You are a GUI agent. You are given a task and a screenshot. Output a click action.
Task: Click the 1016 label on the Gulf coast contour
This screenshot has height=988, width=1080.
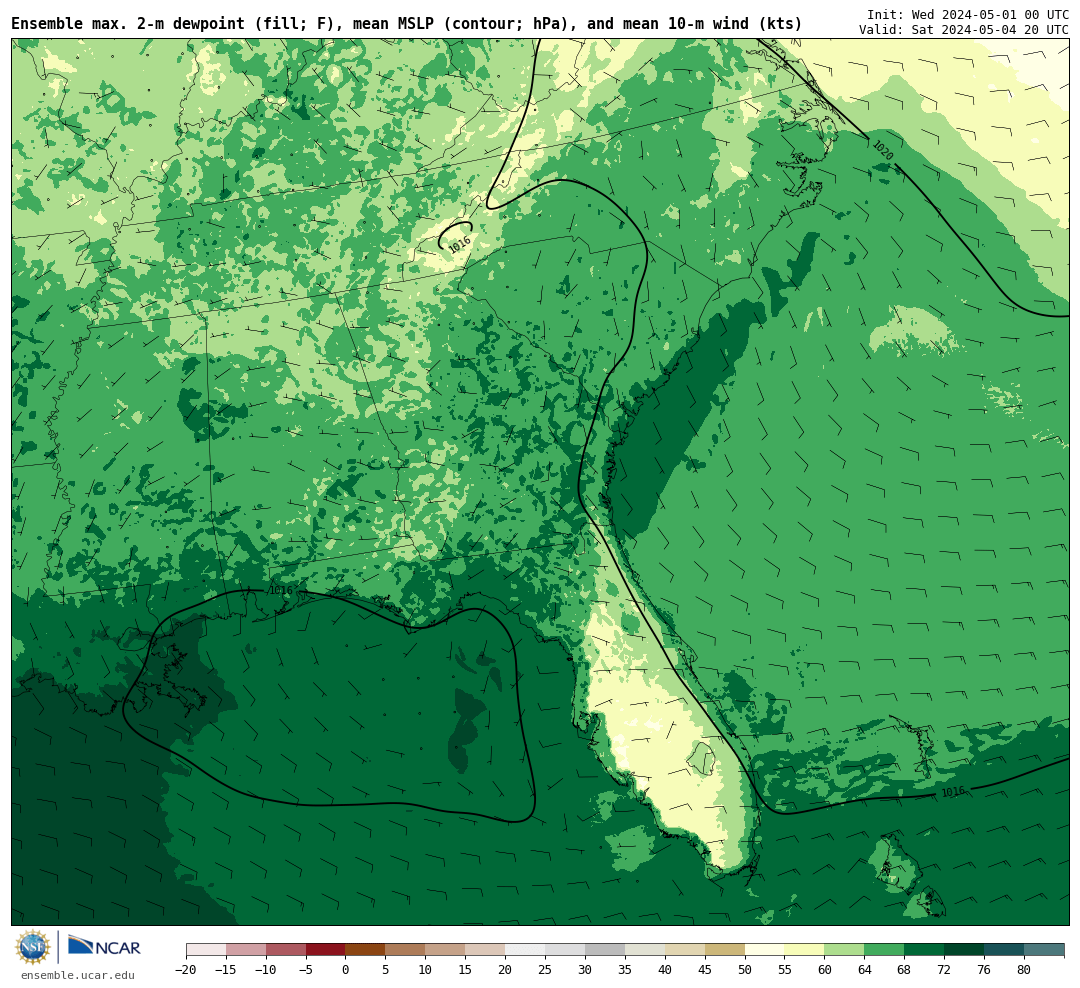point(280,590)
